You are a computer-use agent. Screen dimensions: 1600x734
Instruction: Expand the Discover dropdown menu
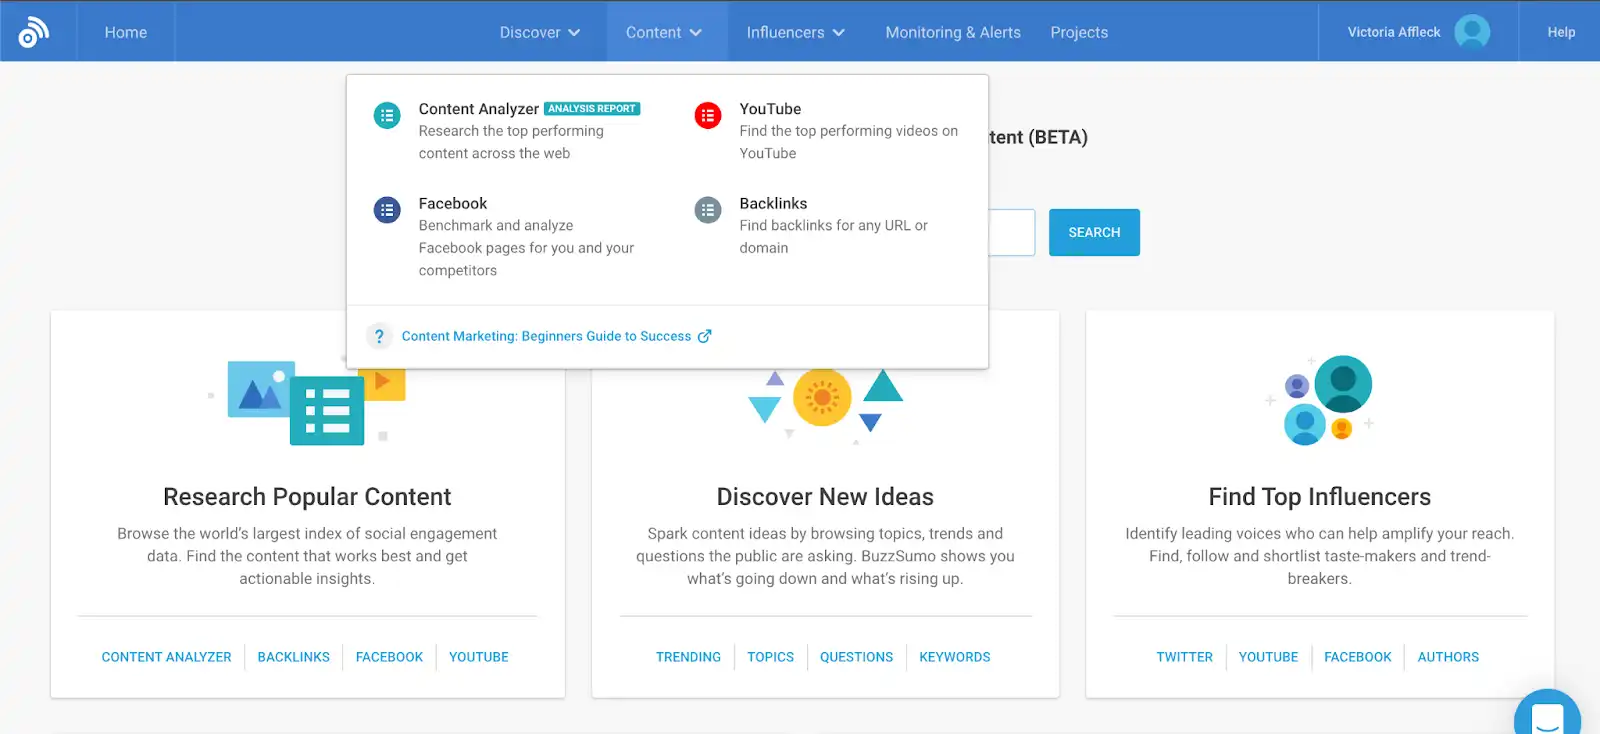pos(540,32)
